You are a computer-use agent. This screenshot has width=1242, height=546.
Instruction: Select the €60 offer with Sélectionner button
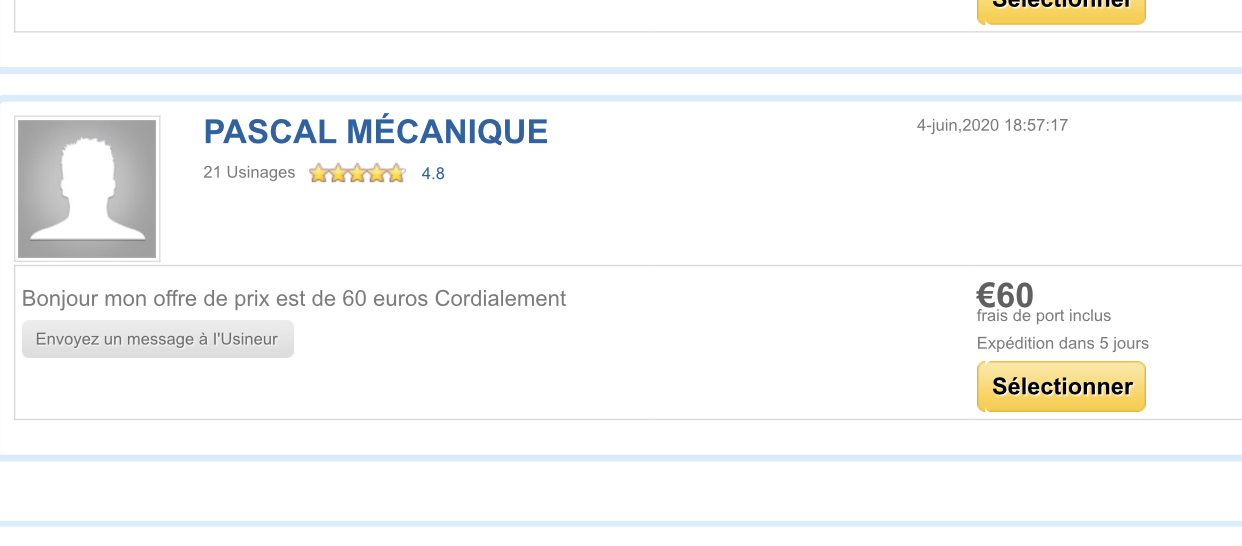point(1061,386)
